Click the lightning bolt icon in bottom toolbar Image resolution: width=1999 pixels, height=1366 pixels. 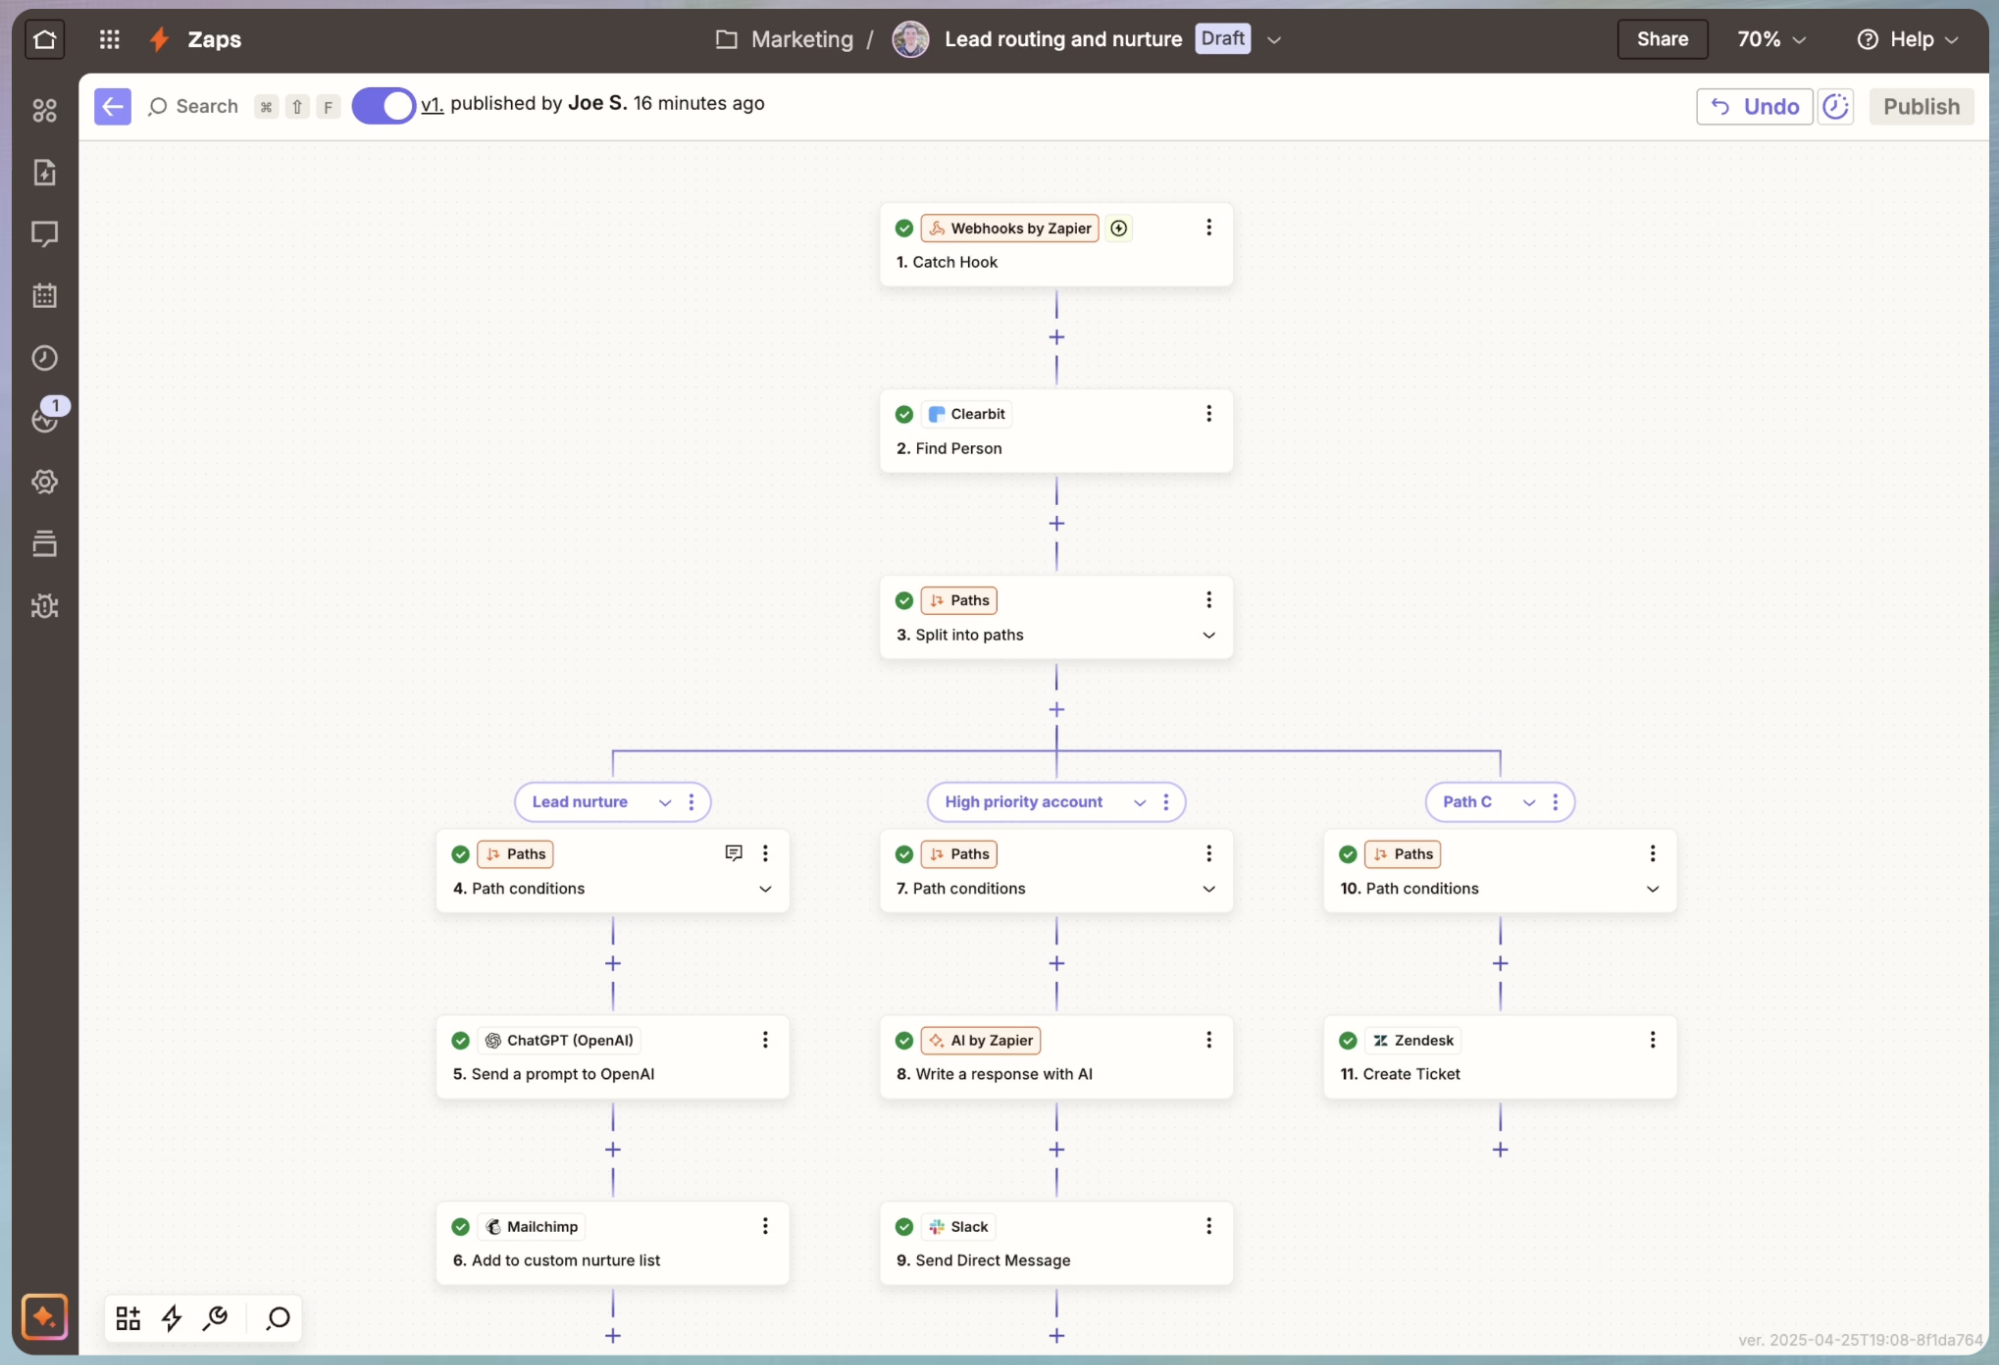pos(172,1318)
